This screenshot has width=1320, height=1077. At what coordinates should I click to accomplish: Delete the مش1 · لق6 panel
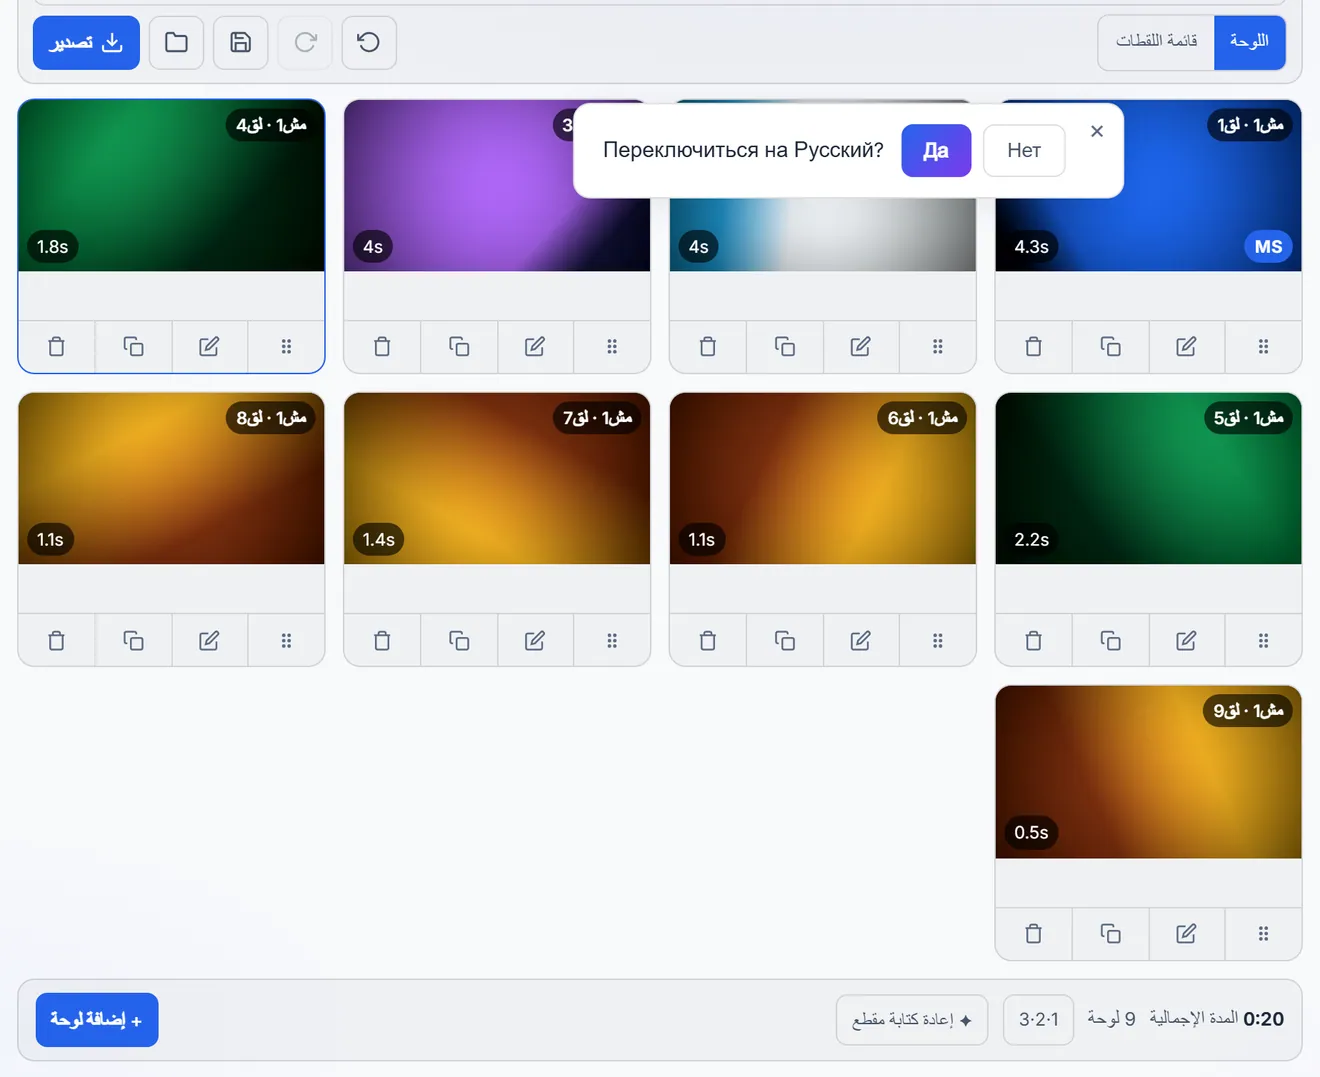click(708, 640)
